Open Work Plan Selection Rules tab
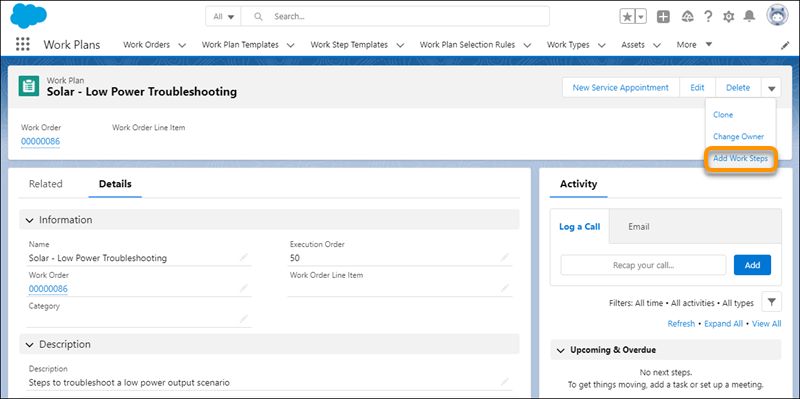The width and height of the screenshot is (800, 399). [x=467, y=45]
